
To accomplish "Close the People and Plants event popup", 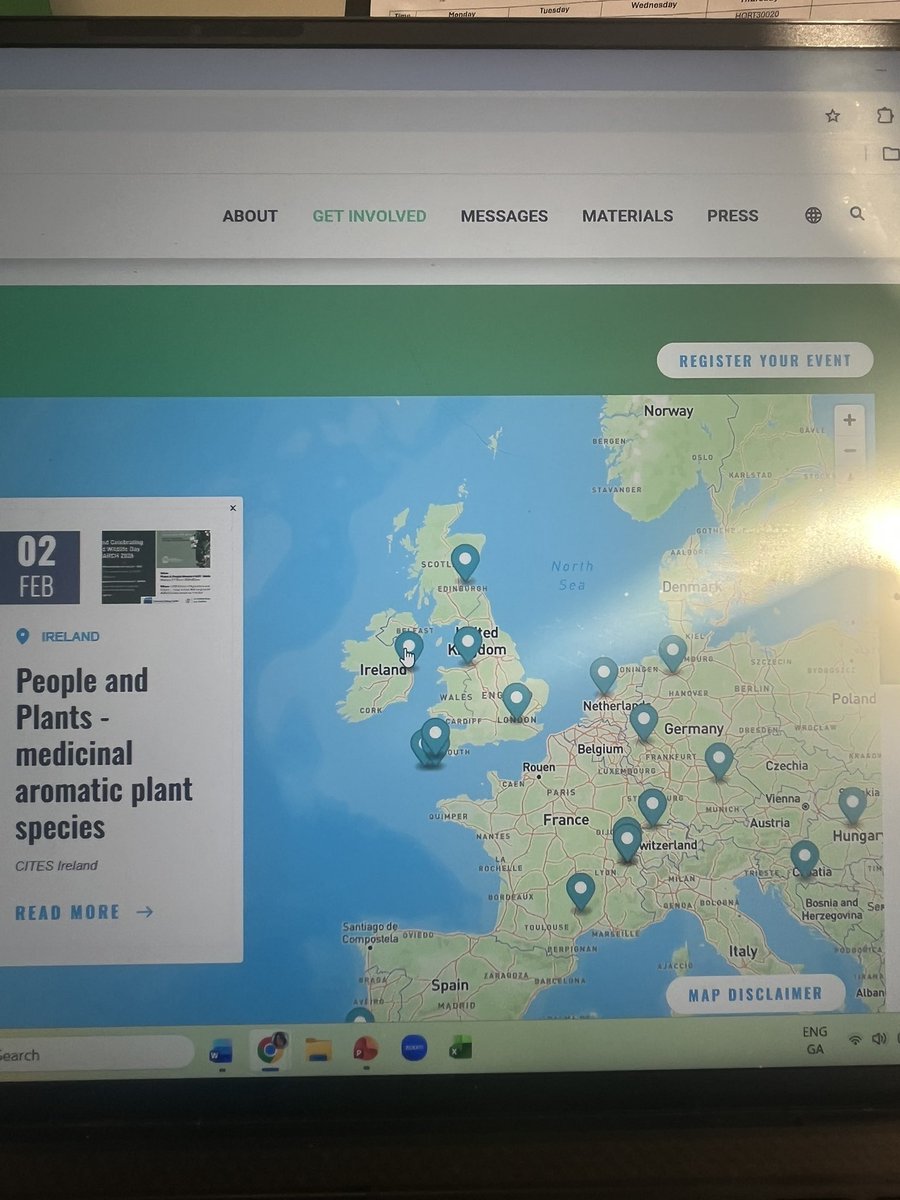I will [x=232, y=507].
